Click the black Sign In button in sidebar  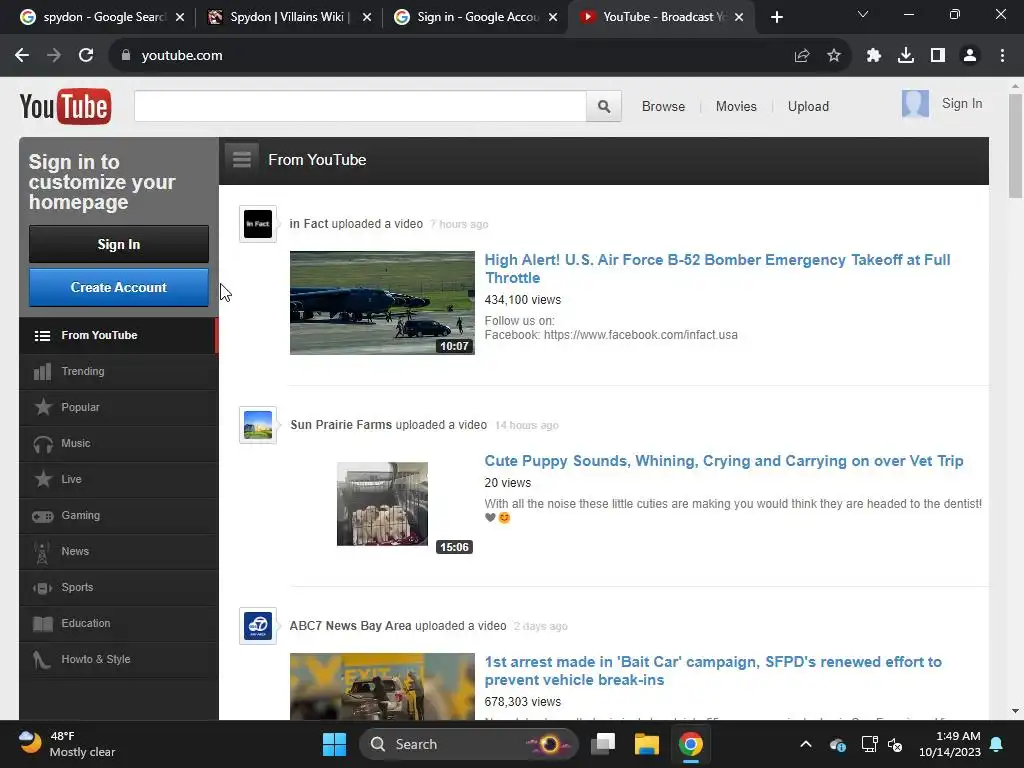tap(119, 244)
